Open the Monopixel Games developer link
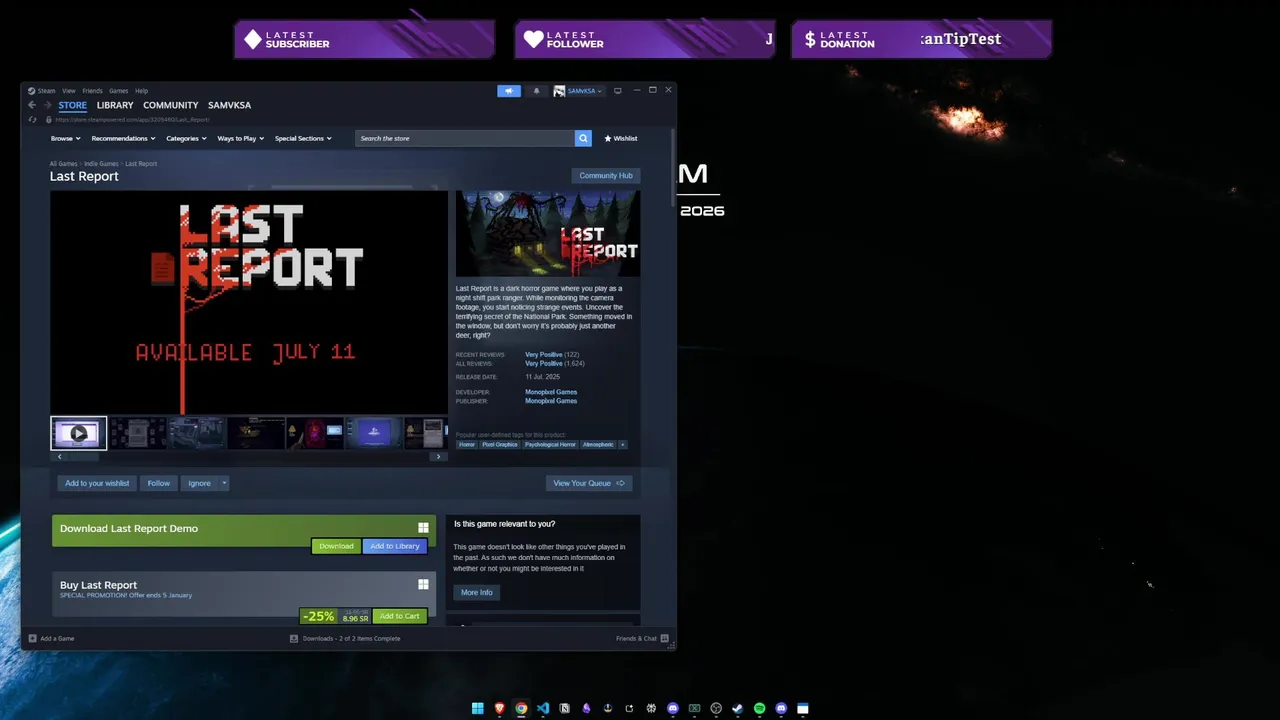The height and width of the screenshot is (720, 1280). (x=551, y=392)
